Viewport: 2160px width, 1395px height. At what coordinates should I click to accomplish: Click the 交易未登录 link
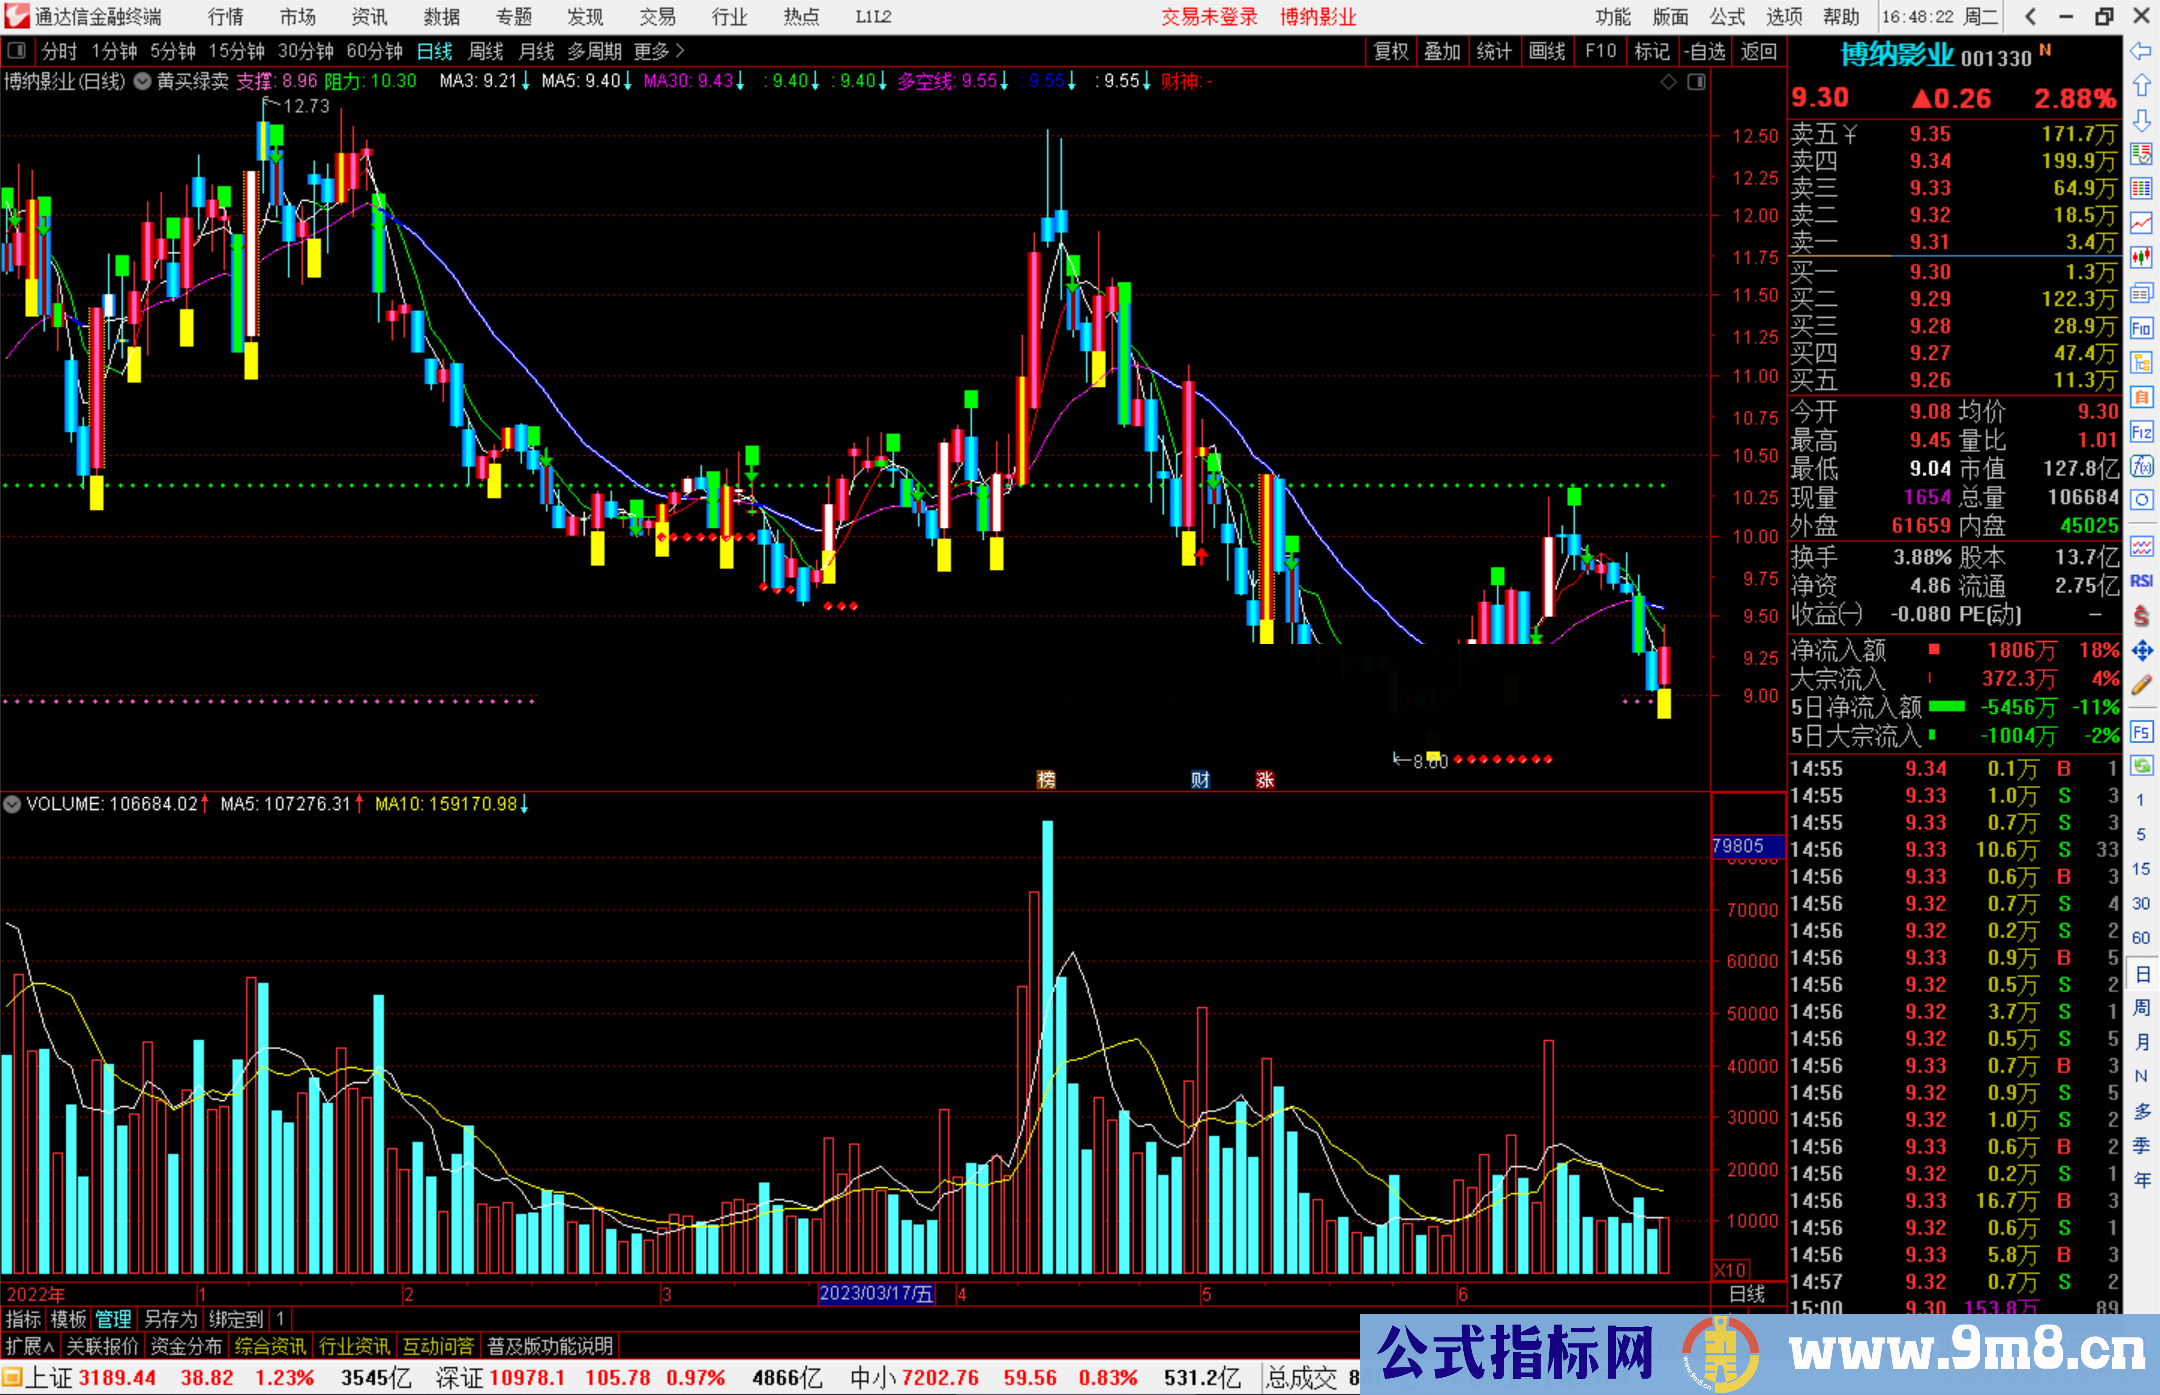[1209, 17]
